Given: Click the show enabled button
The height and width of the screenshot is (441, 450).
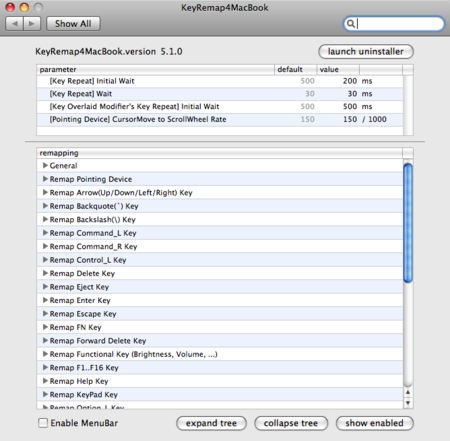Looking at the screenshot, I should [x=375, y=423].
